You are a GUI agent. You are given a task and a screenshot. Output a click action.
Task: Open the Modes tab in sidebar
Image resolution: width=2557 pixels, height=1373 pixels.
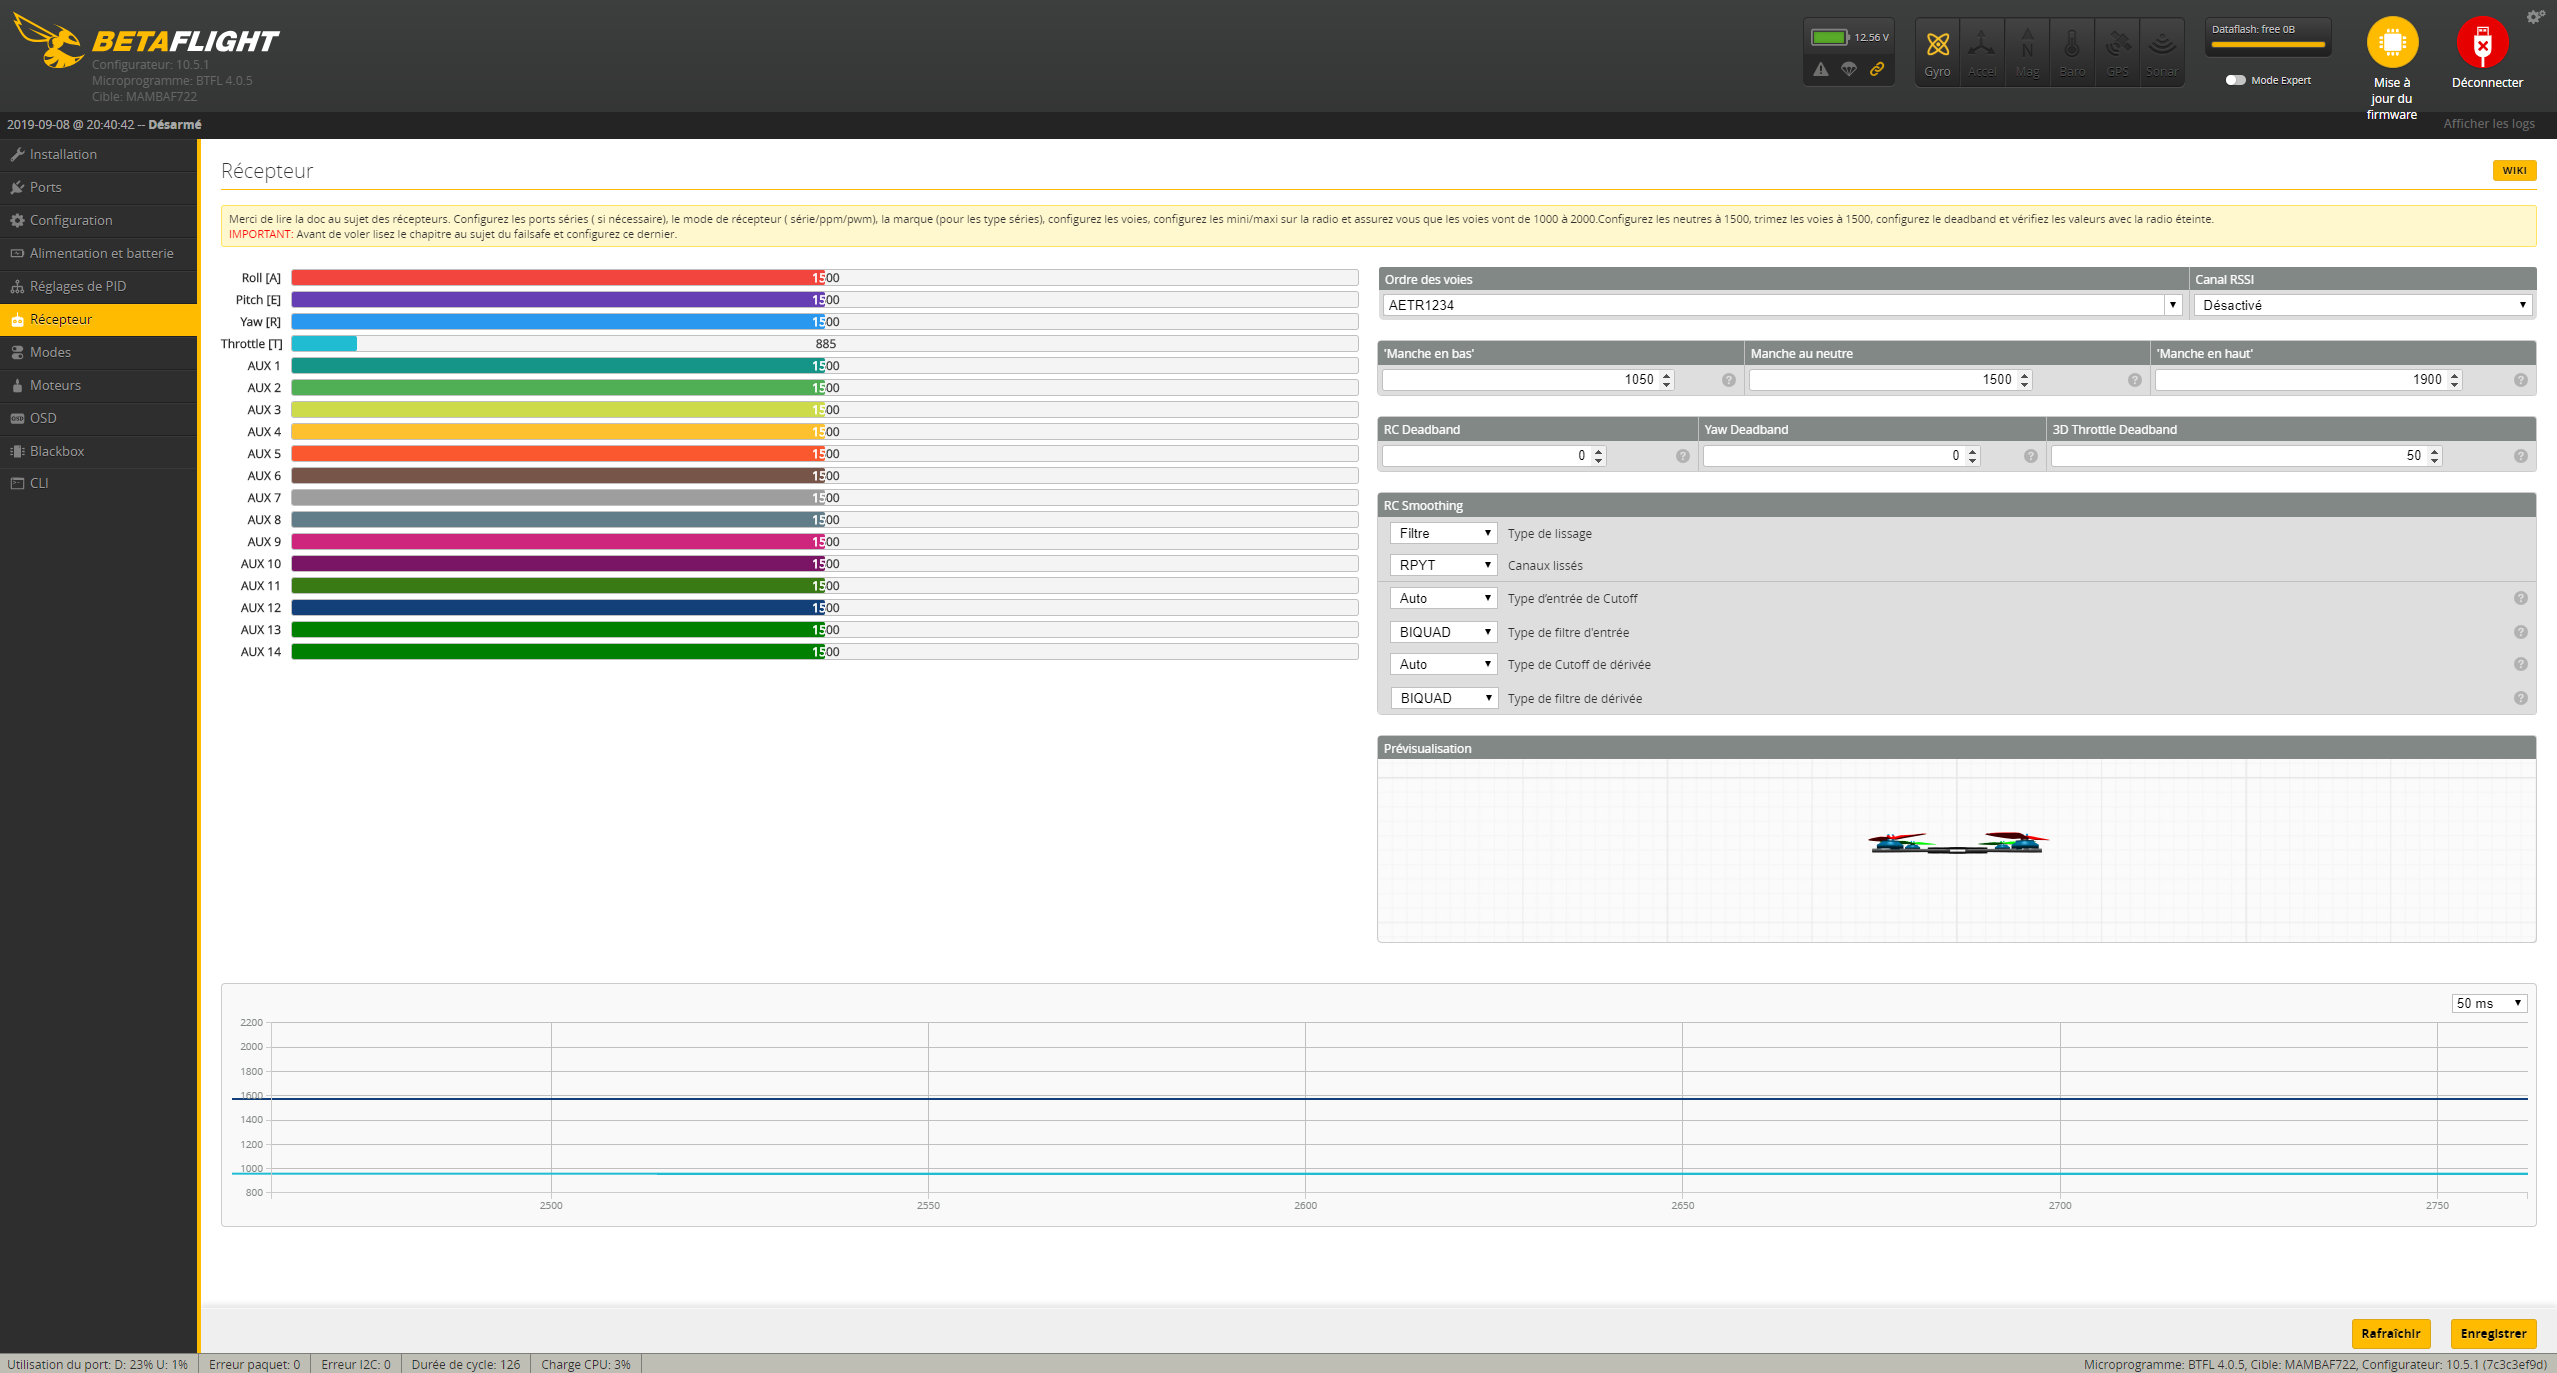click(x=50, y=352)
